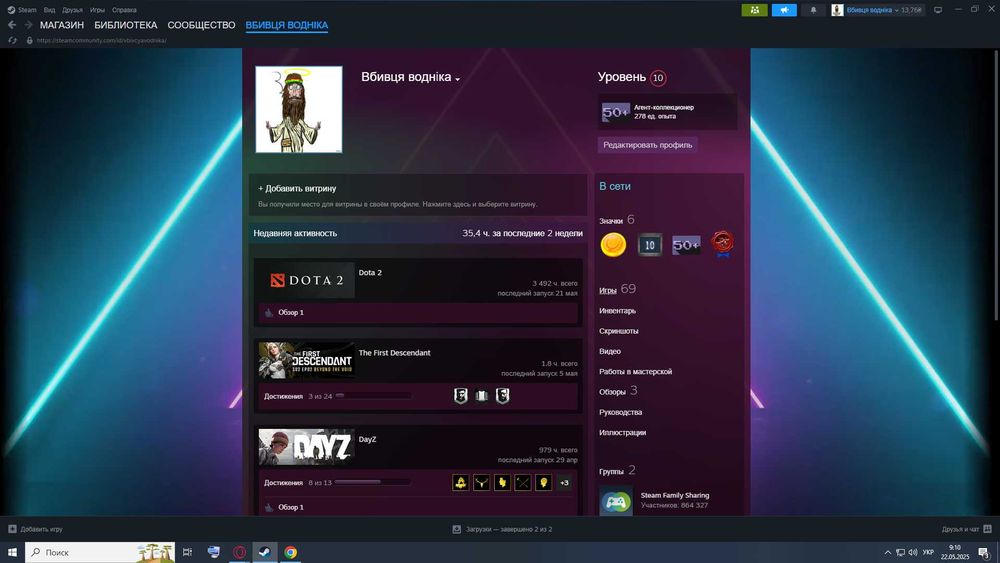Click the DayZ lightbulb achievement icon
Screen dimensions: 1000x563
[543, 483]
